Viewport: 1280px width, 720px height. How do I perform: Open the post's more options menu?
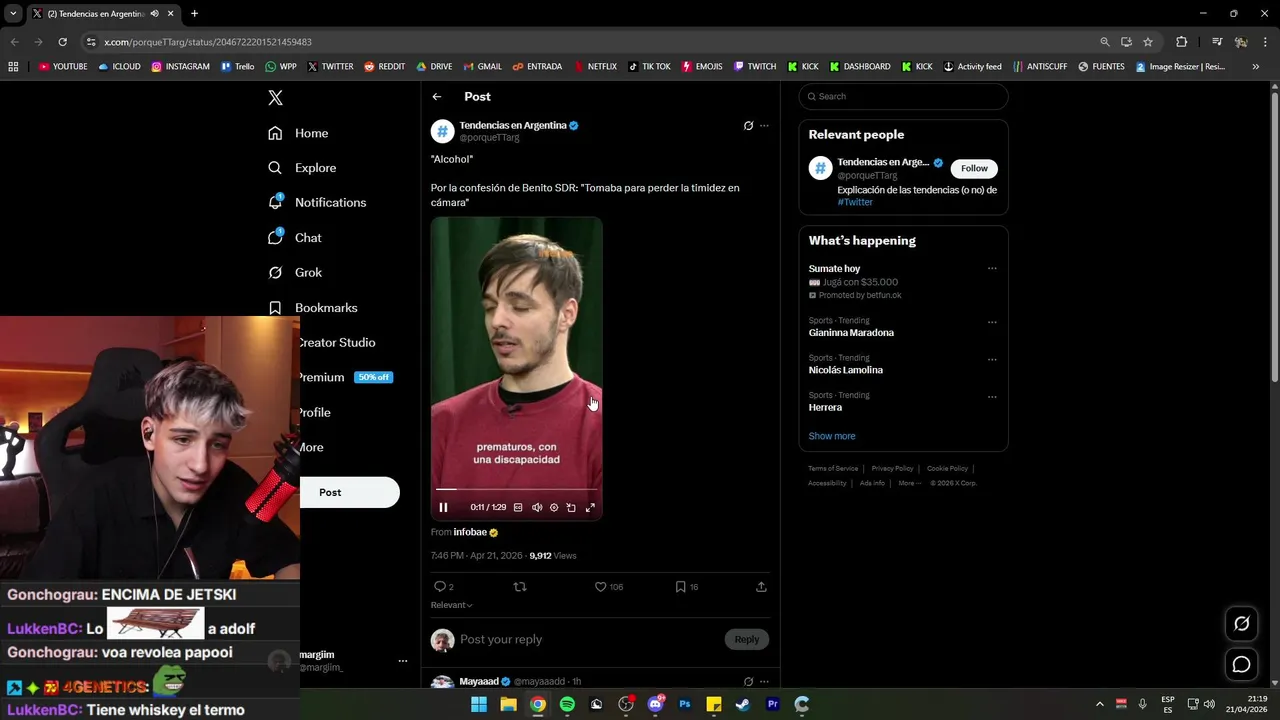click(x=764, y=126)
